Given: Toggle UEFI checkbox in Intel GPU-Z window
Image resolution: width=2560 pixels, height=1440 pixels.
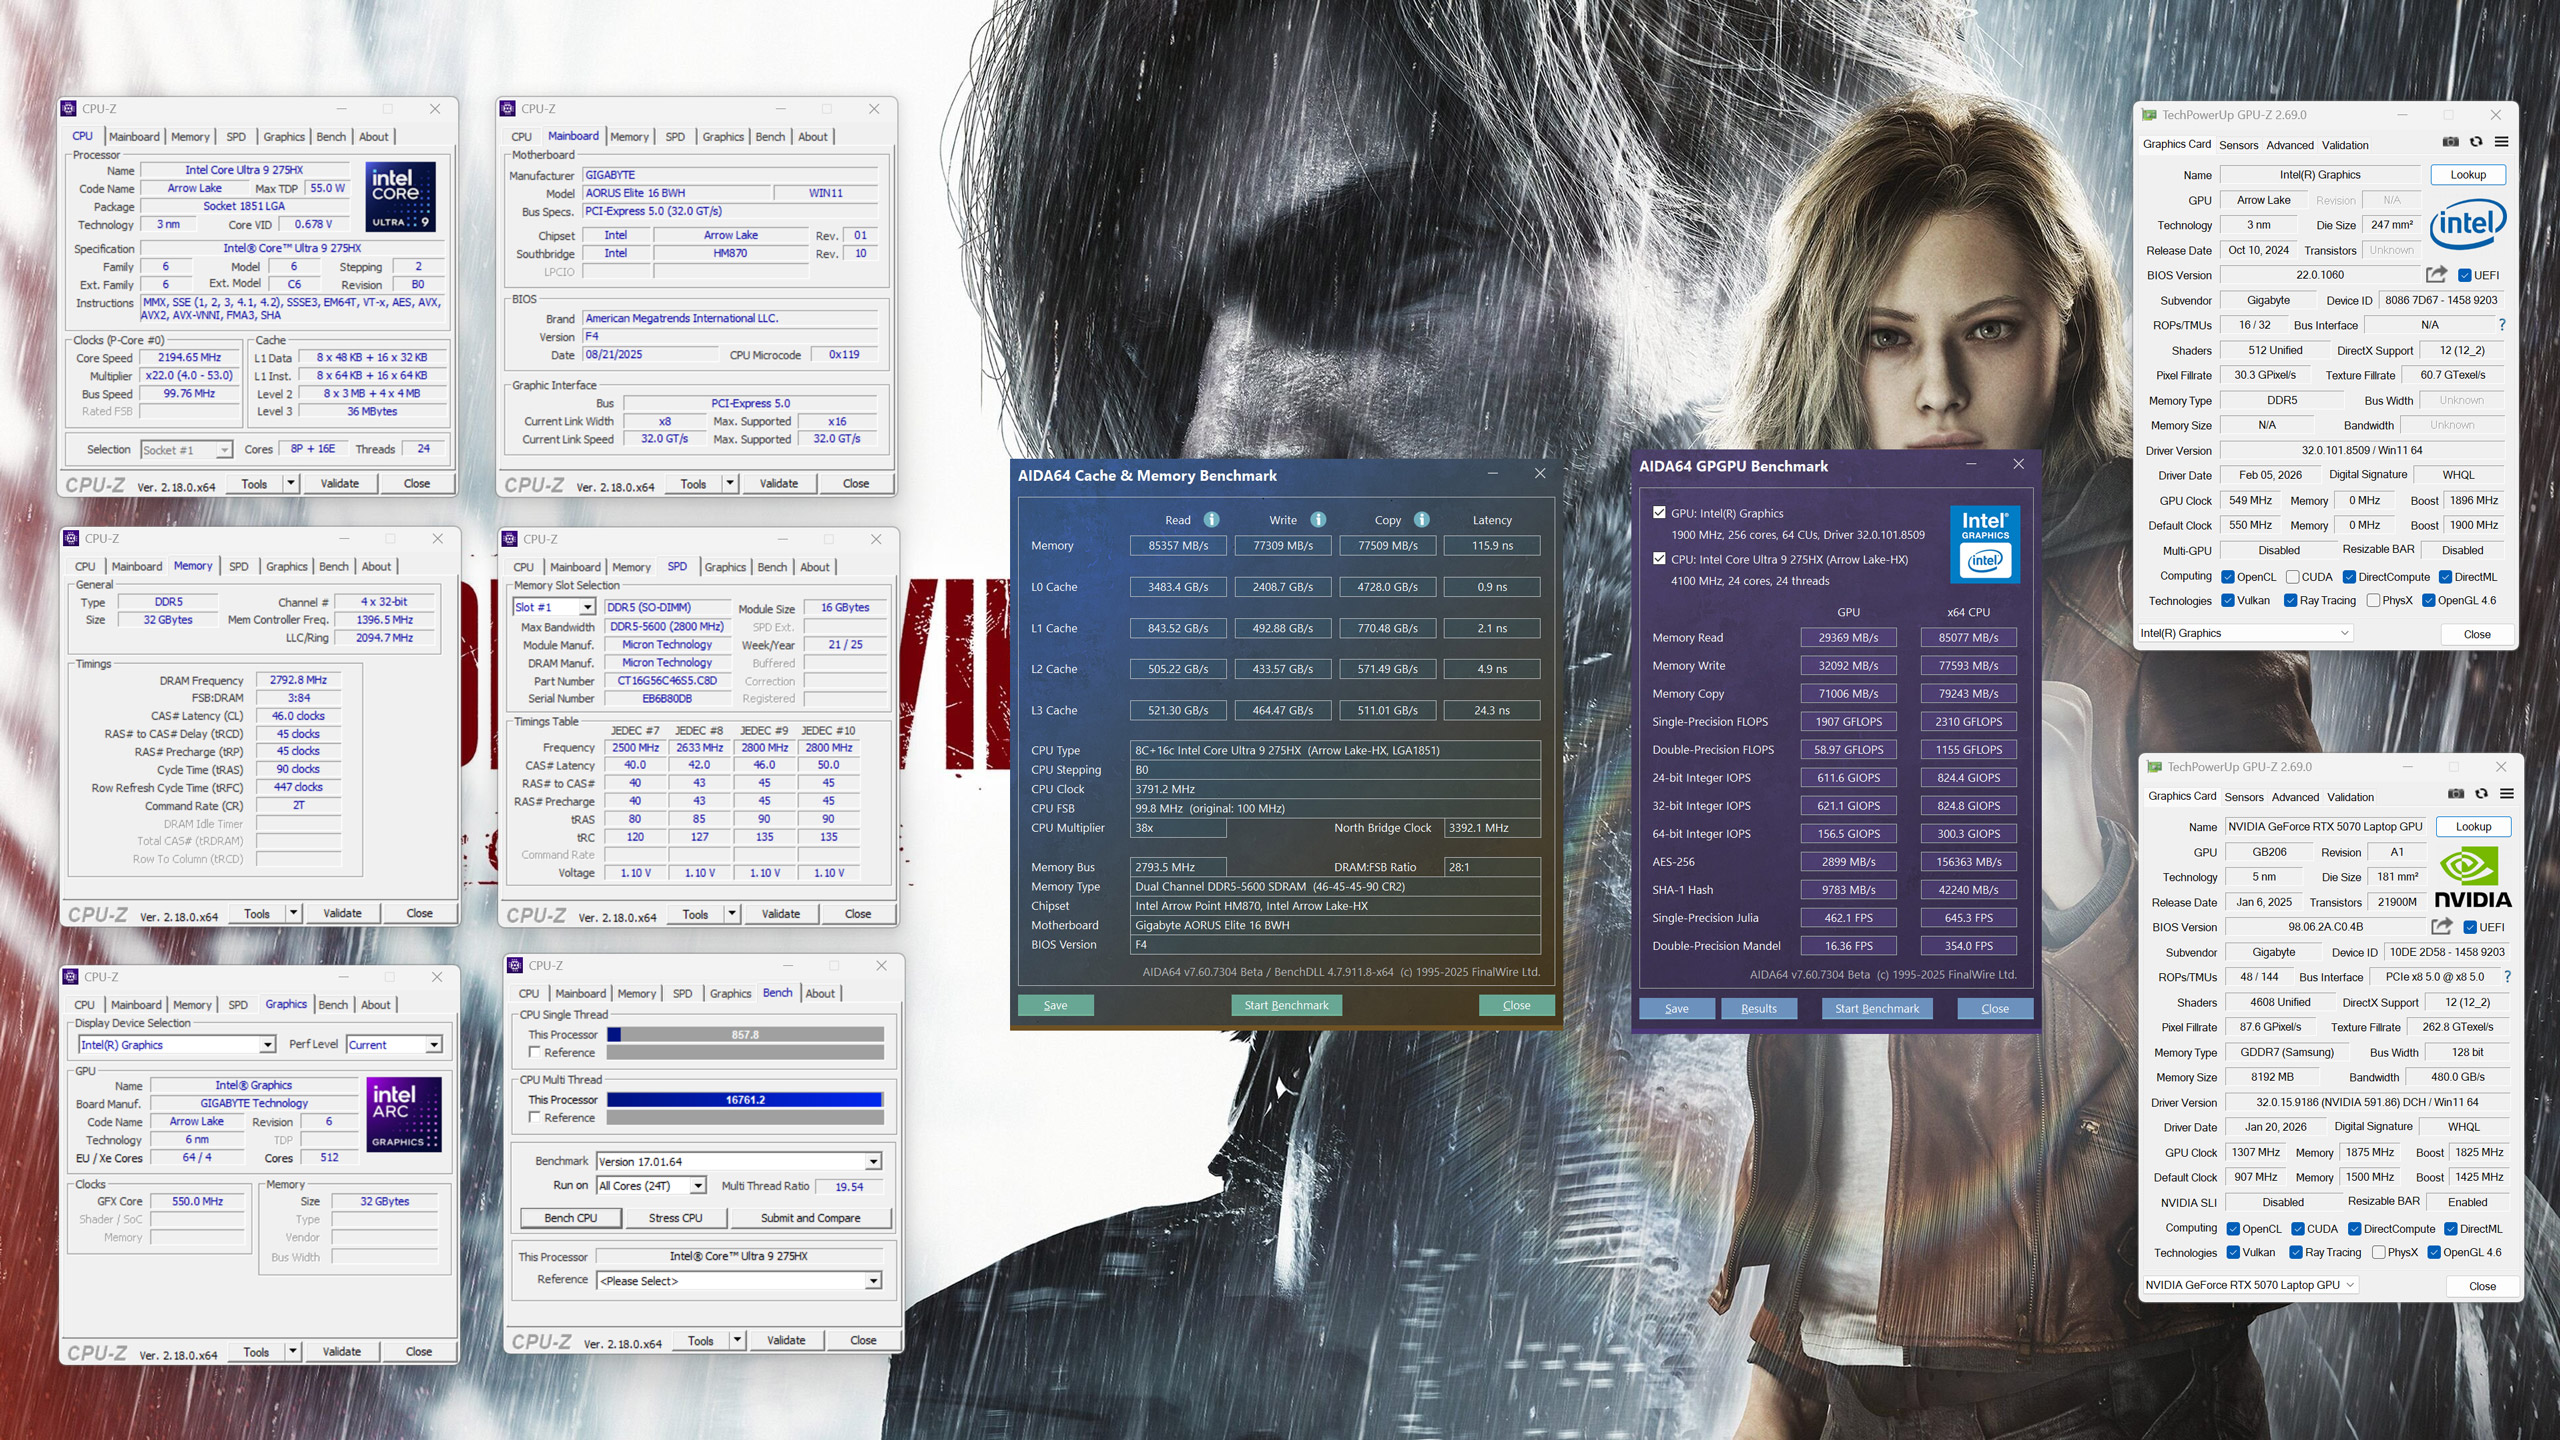Looking at the screenshot, I should 2465,275.
